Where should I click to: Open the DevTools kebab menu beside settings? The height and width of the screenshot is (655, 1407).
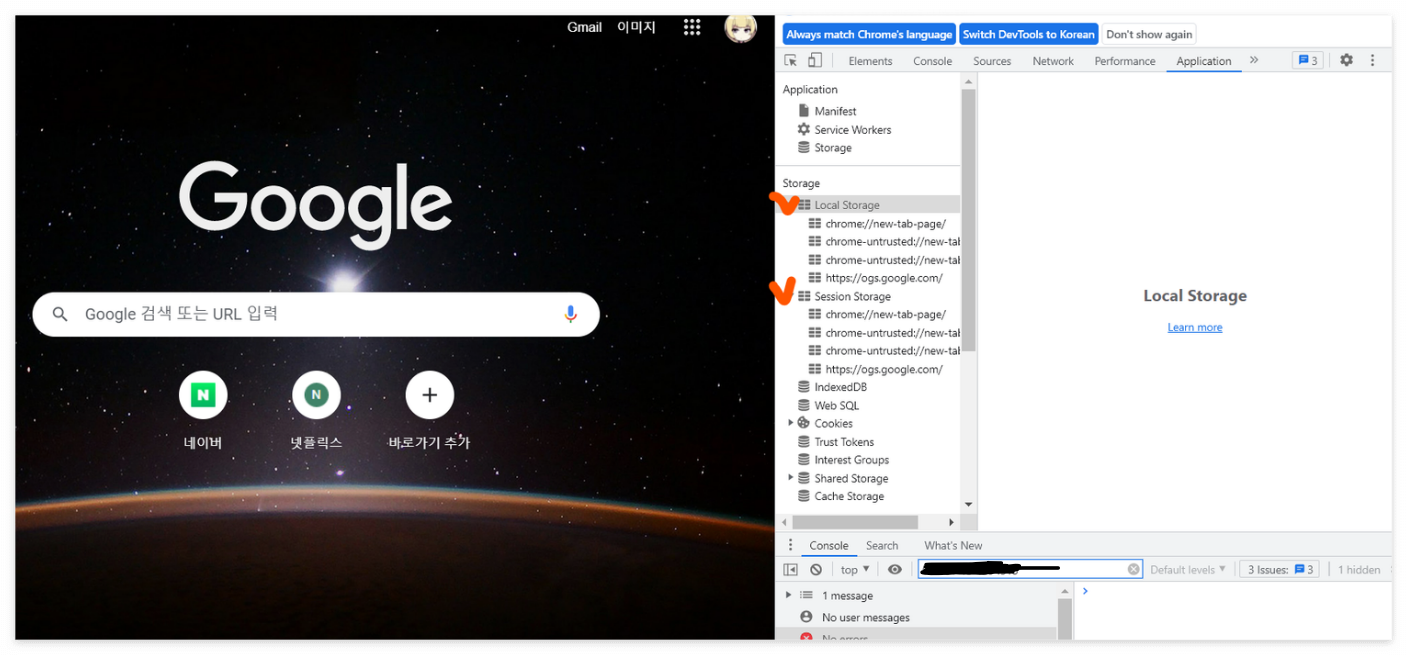pyautogui.click(x=1373, y=60)
